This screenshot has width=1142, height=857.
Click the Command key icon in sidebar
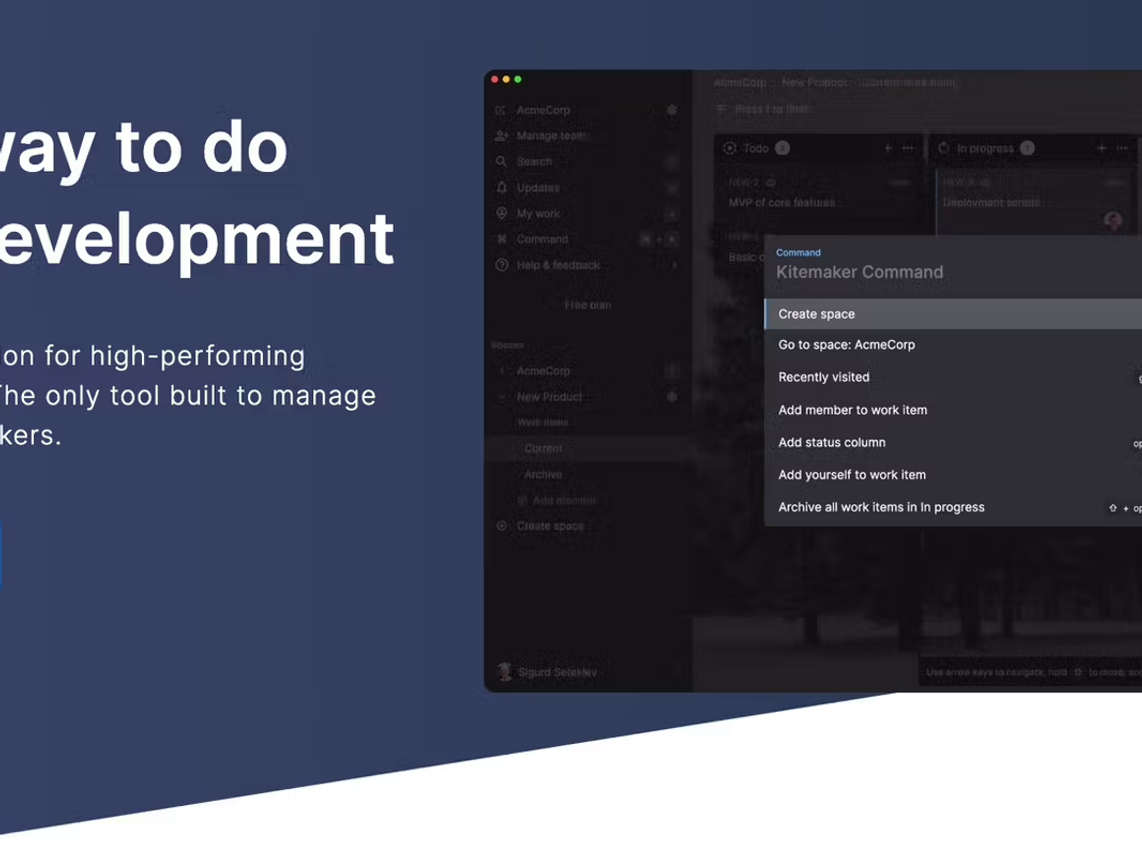click(x=501, y=239)
